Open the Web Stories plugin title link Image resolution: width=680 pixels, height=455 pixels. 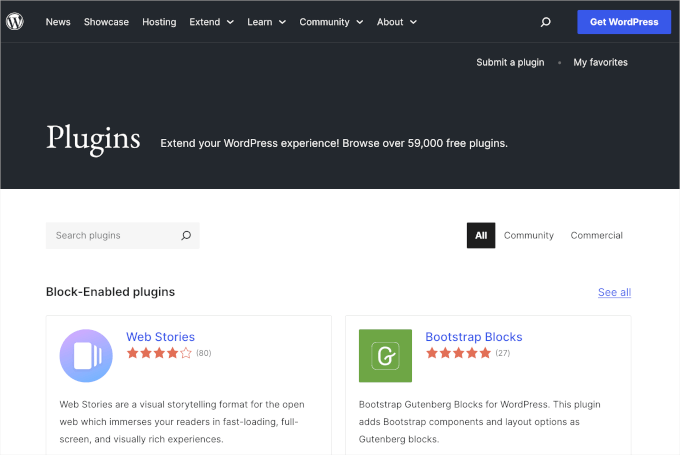pyautogui.click(x=160, y=337)
